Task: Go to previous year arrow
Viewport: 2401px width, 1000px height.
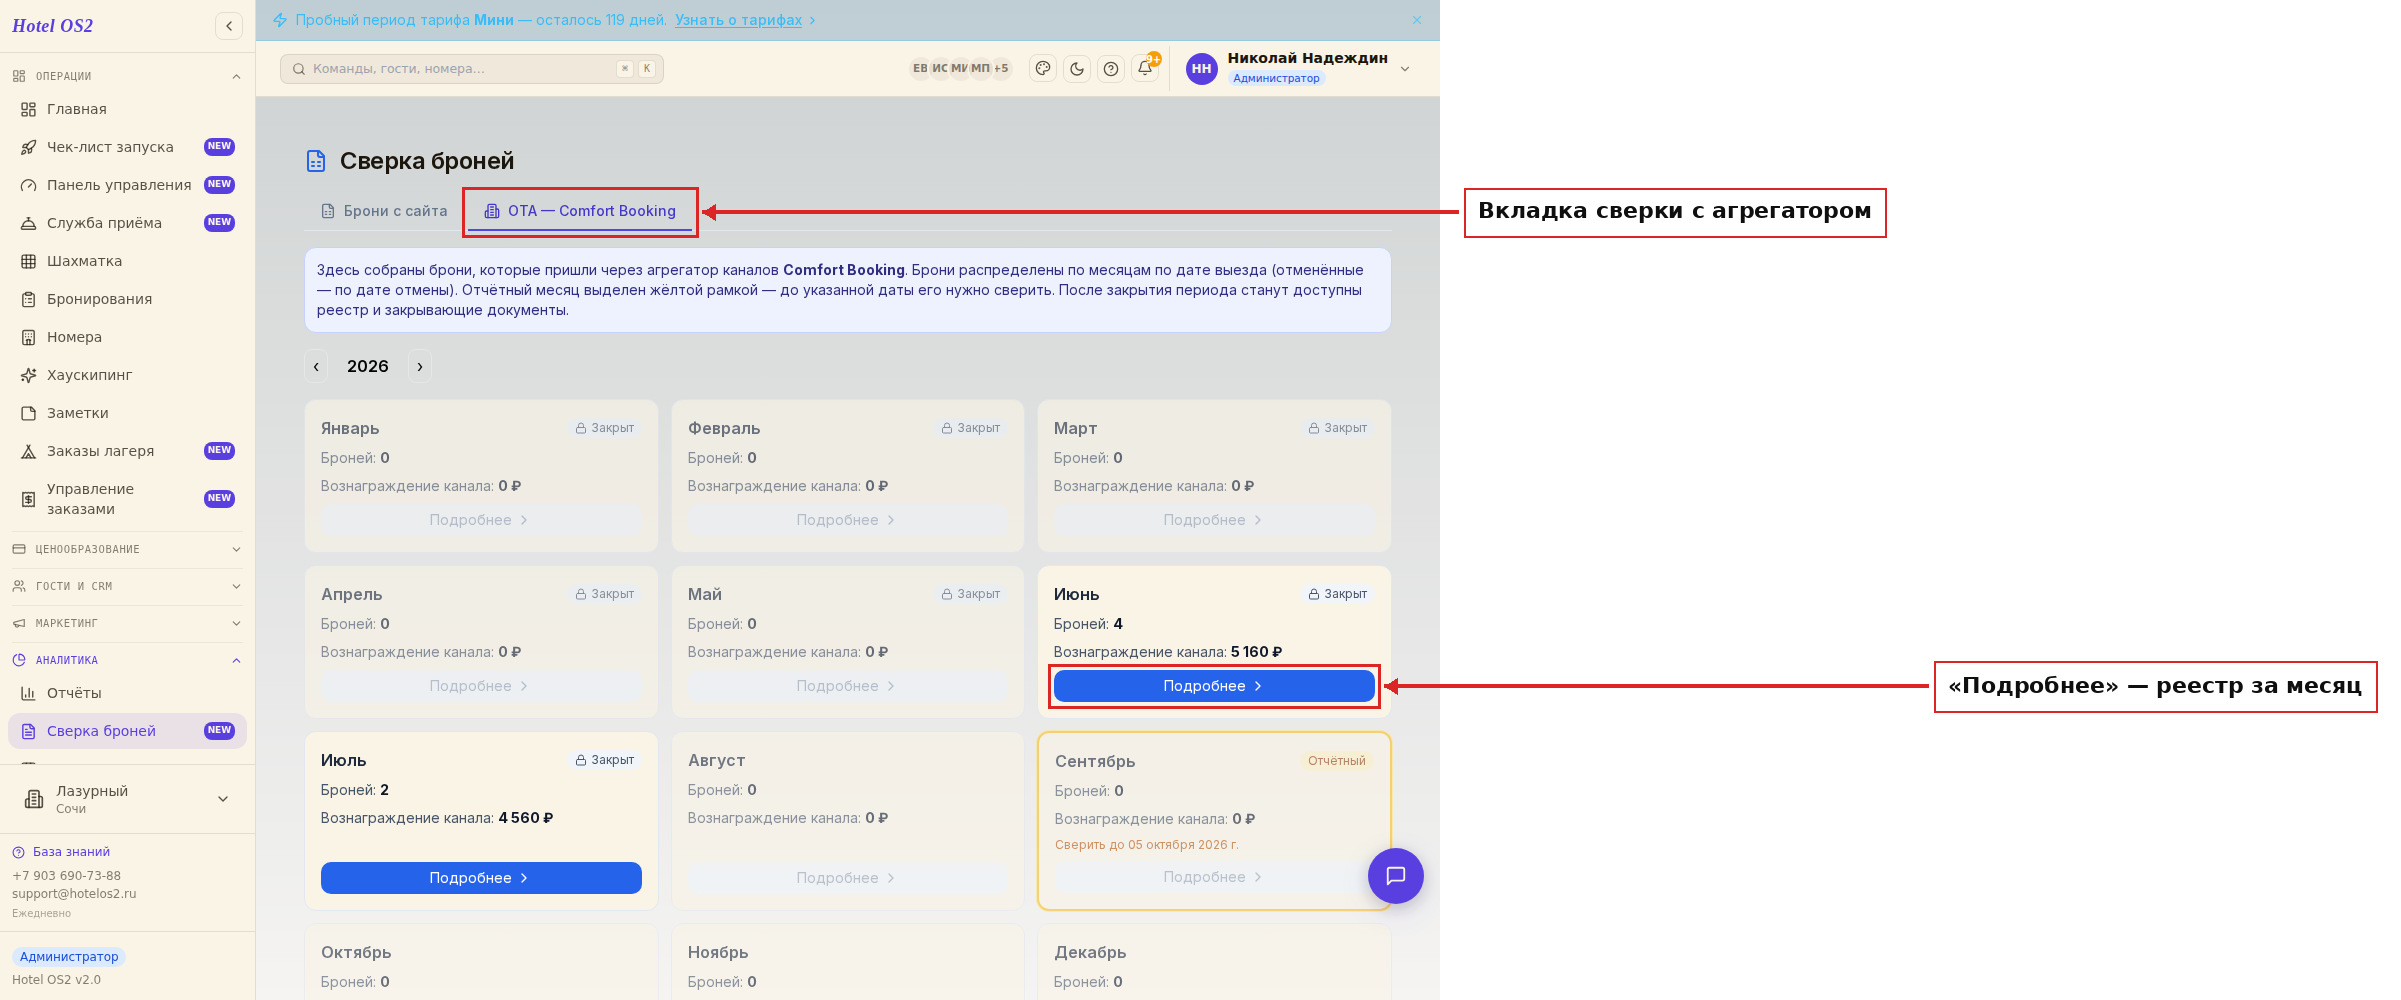Action: 316,366
